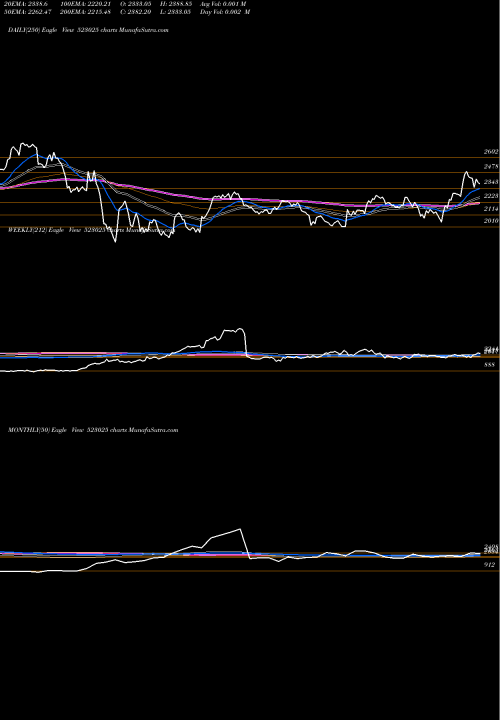Click the 2010 price level label

pos(491,221)
